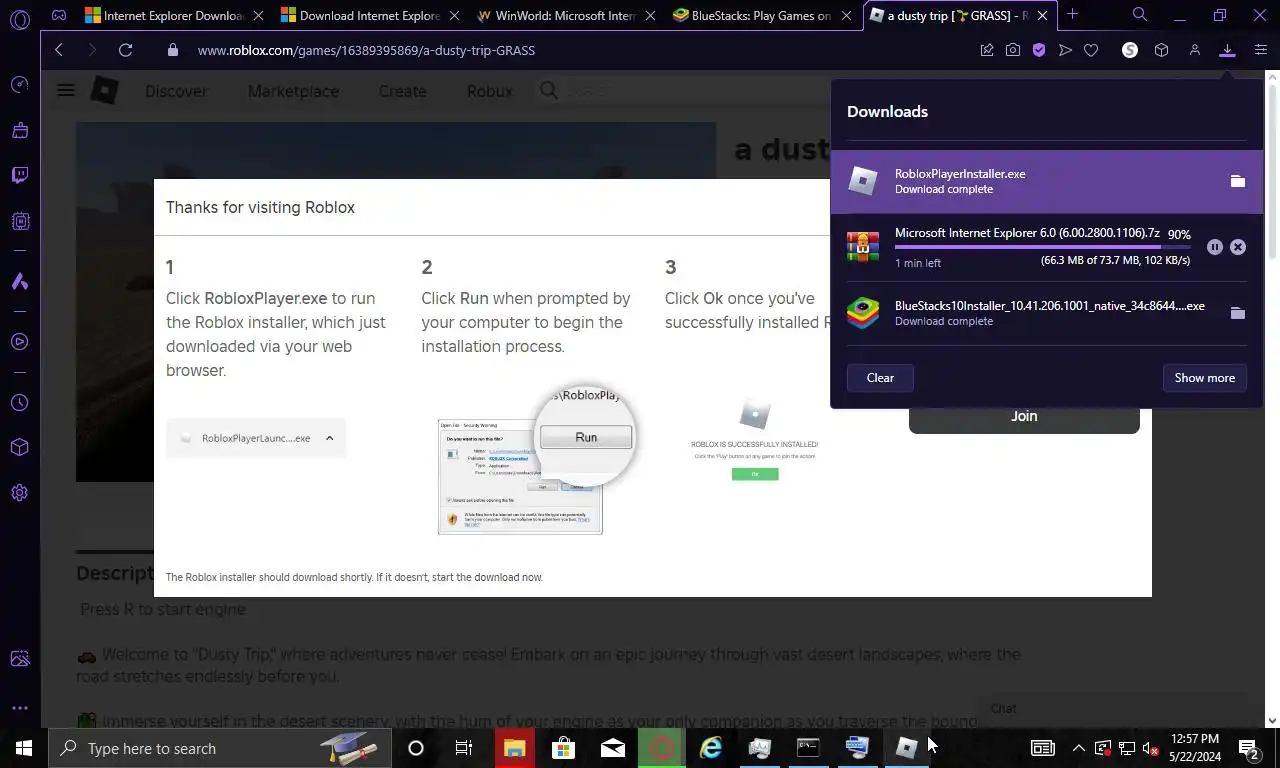Open the Windows Start menu
This screenshot has height=768, width=1280.
pyautogui.click(x=23, y=748)
